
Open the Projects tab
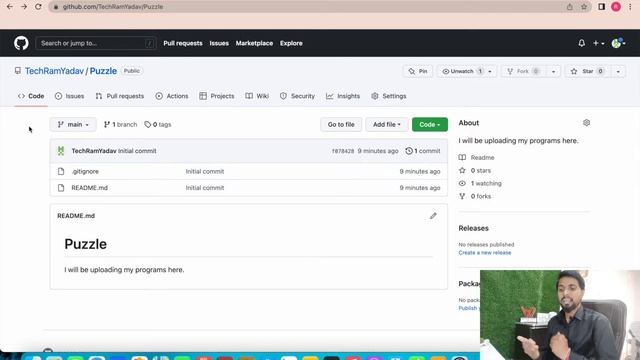pos(217,96)
